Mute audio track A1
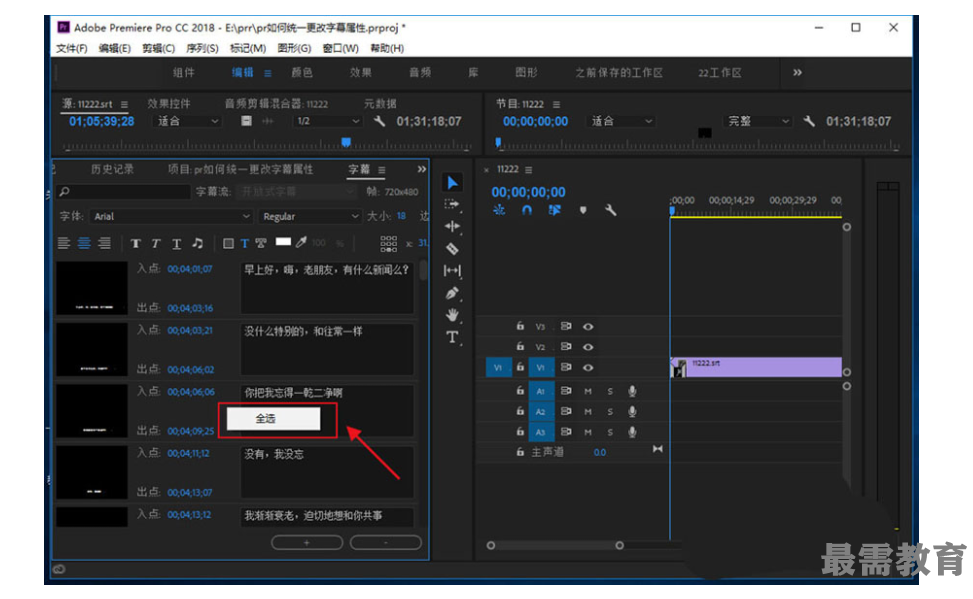 [x=588, y=391]
